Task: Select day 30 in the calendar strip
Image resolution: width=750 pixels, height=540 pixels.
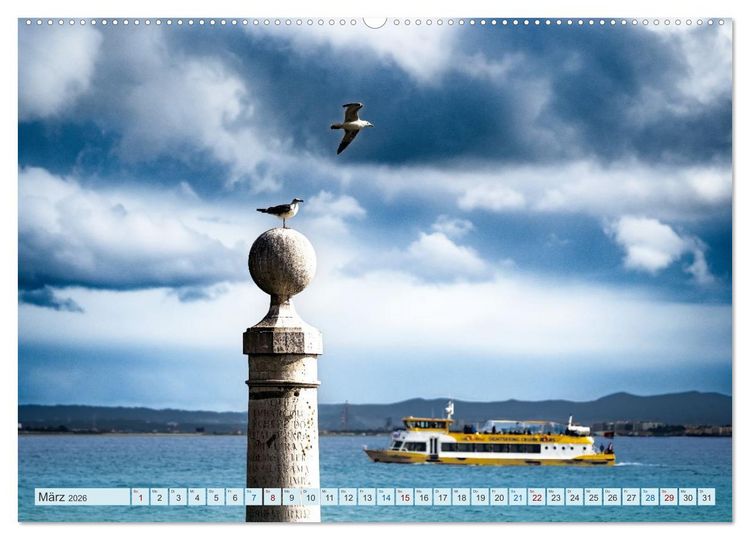Action: pos(688,497)
